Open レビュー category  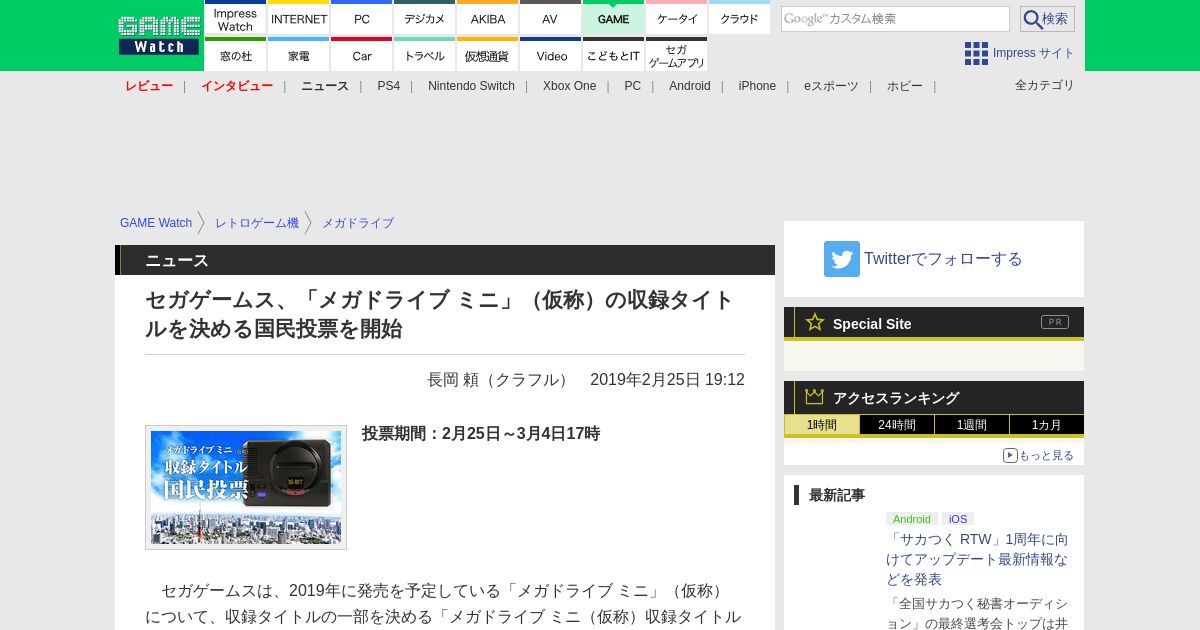[x=149, y=86]
